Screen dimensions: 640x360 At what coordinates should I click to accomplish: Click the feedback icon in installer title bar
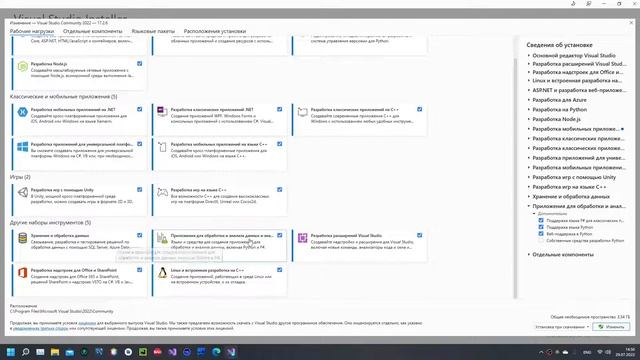coord(588,4)
